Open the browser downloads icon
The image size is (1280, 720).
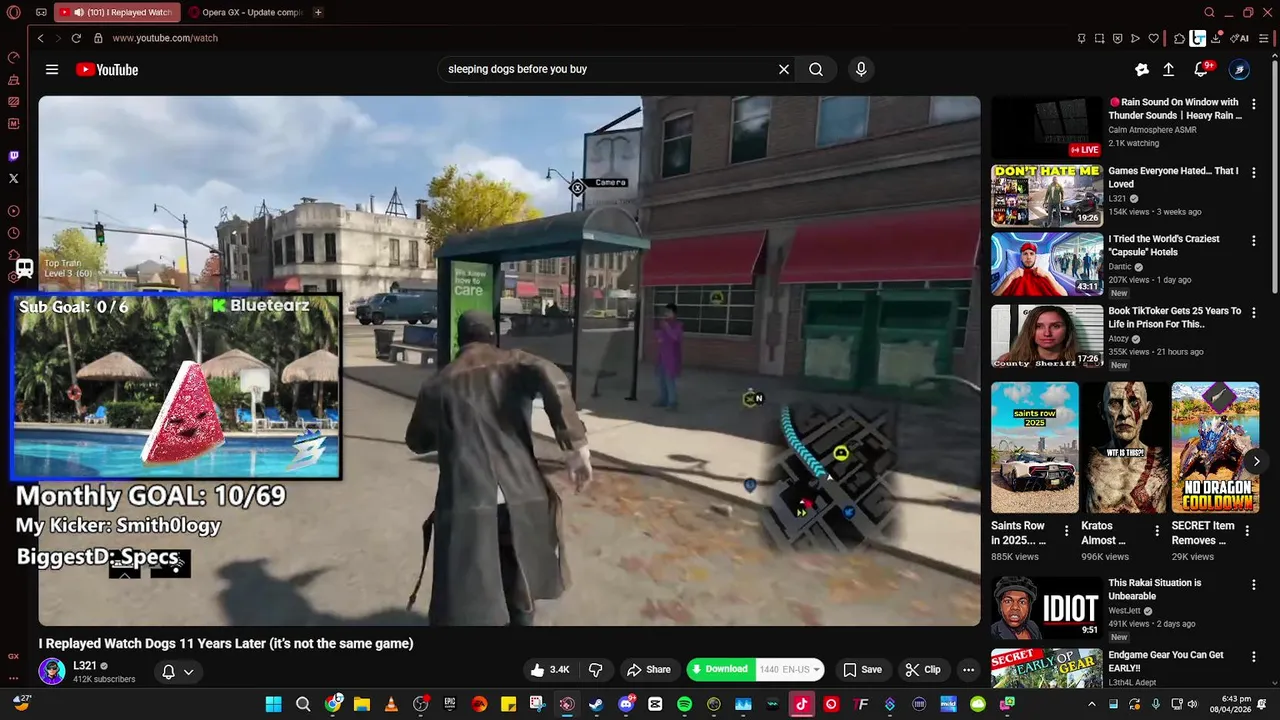click(x=1216, y=38)
